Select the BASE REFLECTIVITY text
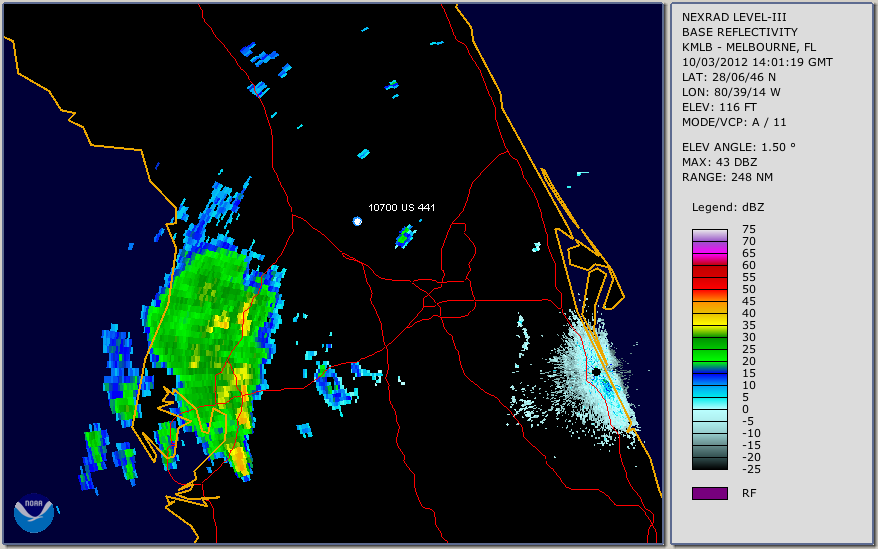 point(740,32)
